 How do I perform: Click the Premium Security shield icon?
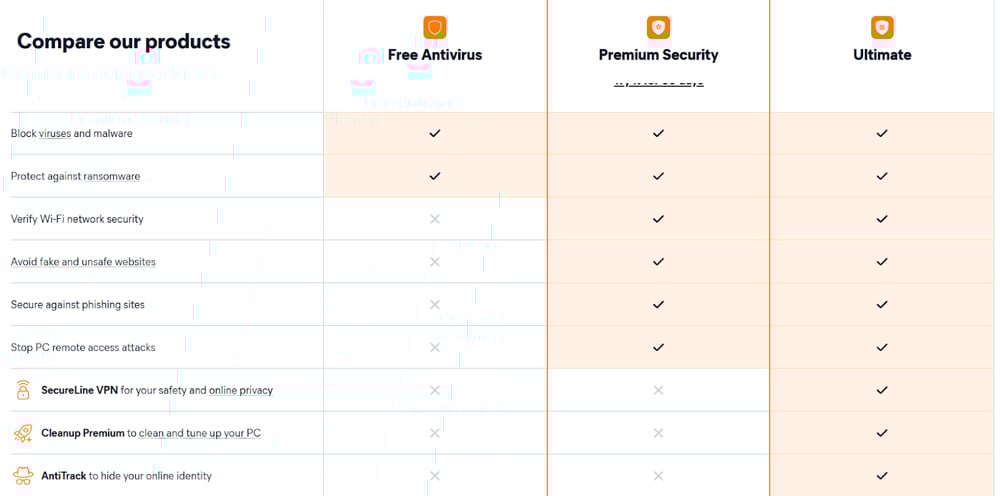click(x=658, y=27)
